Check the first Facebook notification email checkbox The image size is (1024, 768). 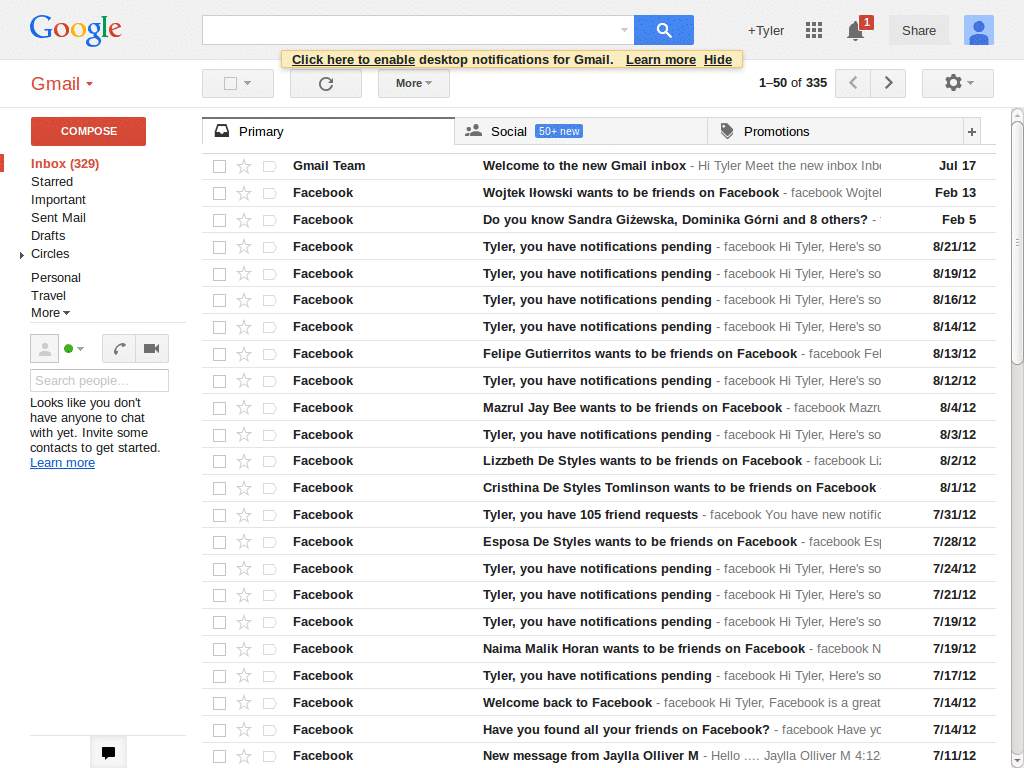pos(219,246)
